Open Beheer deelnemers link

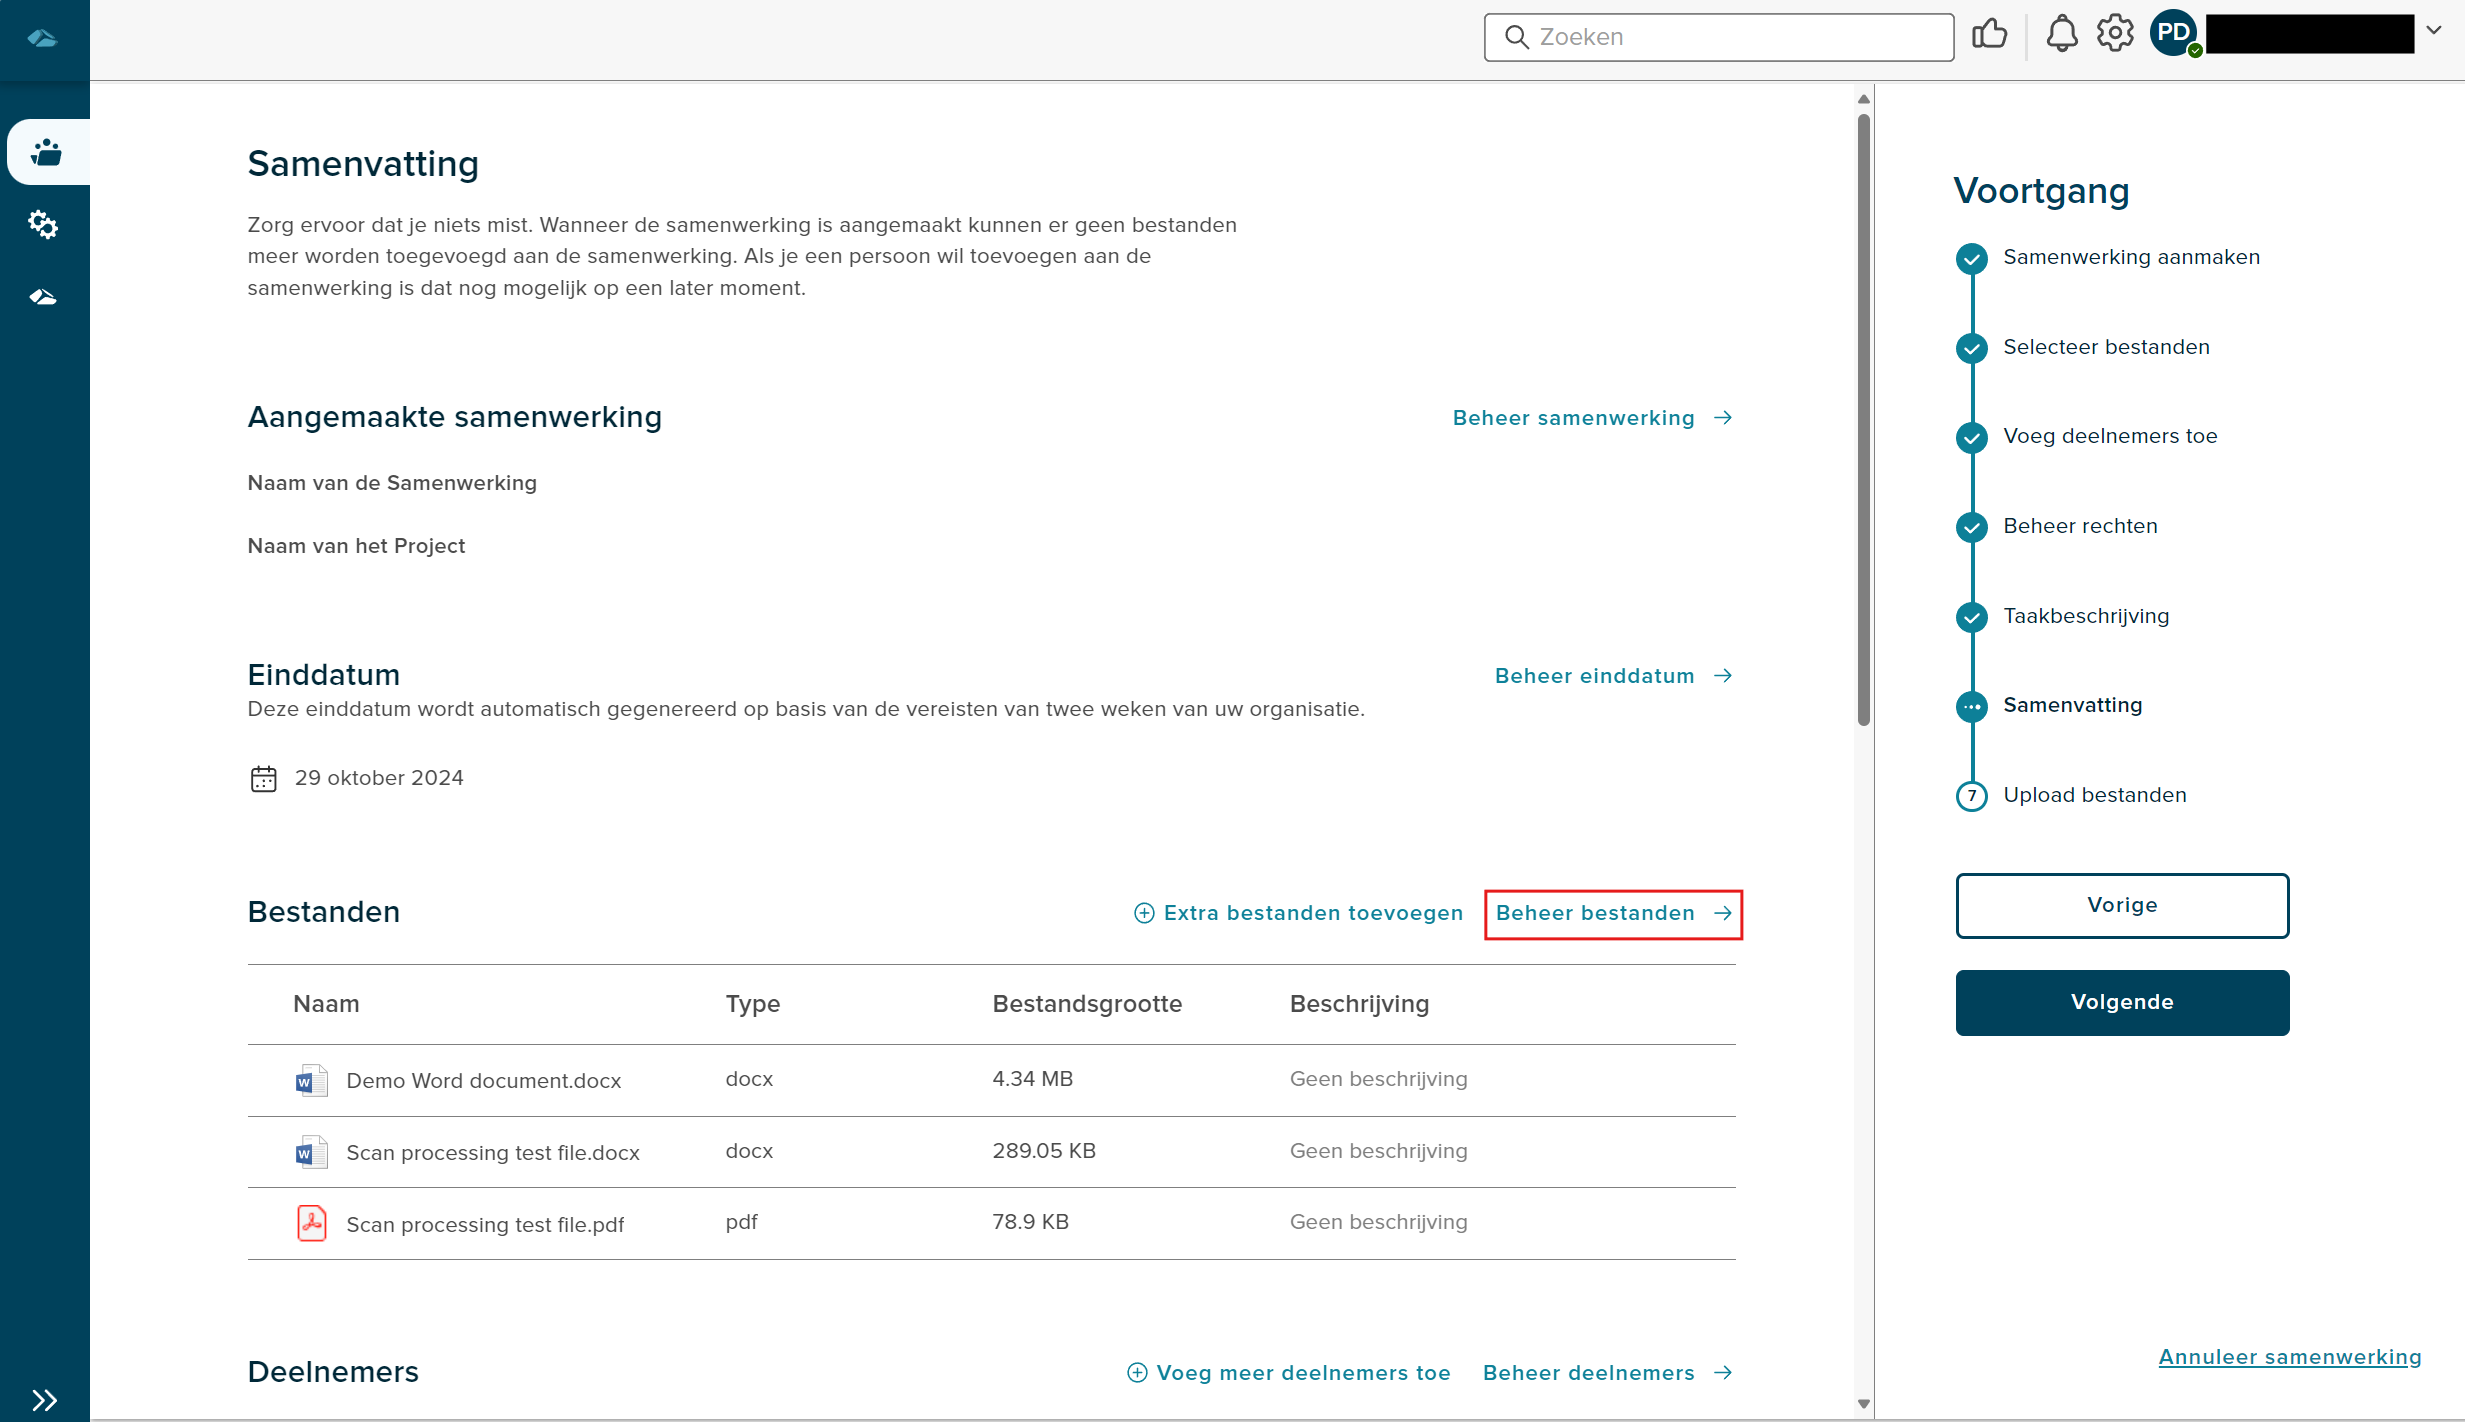click(x=1607, y=1373)
